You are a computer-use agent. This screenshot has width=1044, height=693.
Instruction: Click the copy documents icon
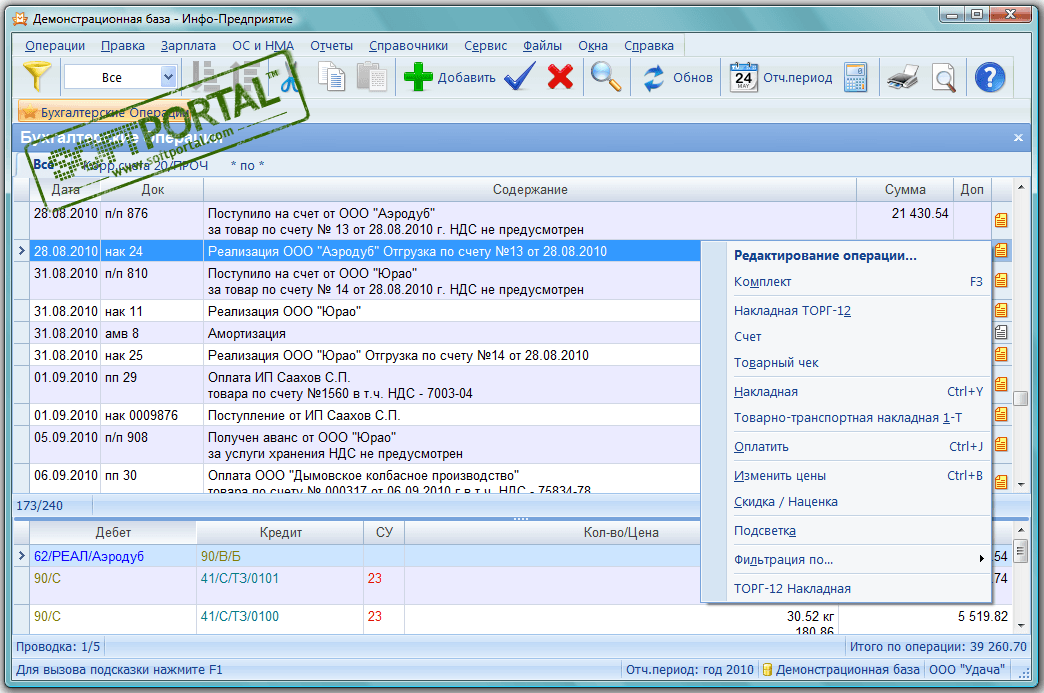click(332, 77)
